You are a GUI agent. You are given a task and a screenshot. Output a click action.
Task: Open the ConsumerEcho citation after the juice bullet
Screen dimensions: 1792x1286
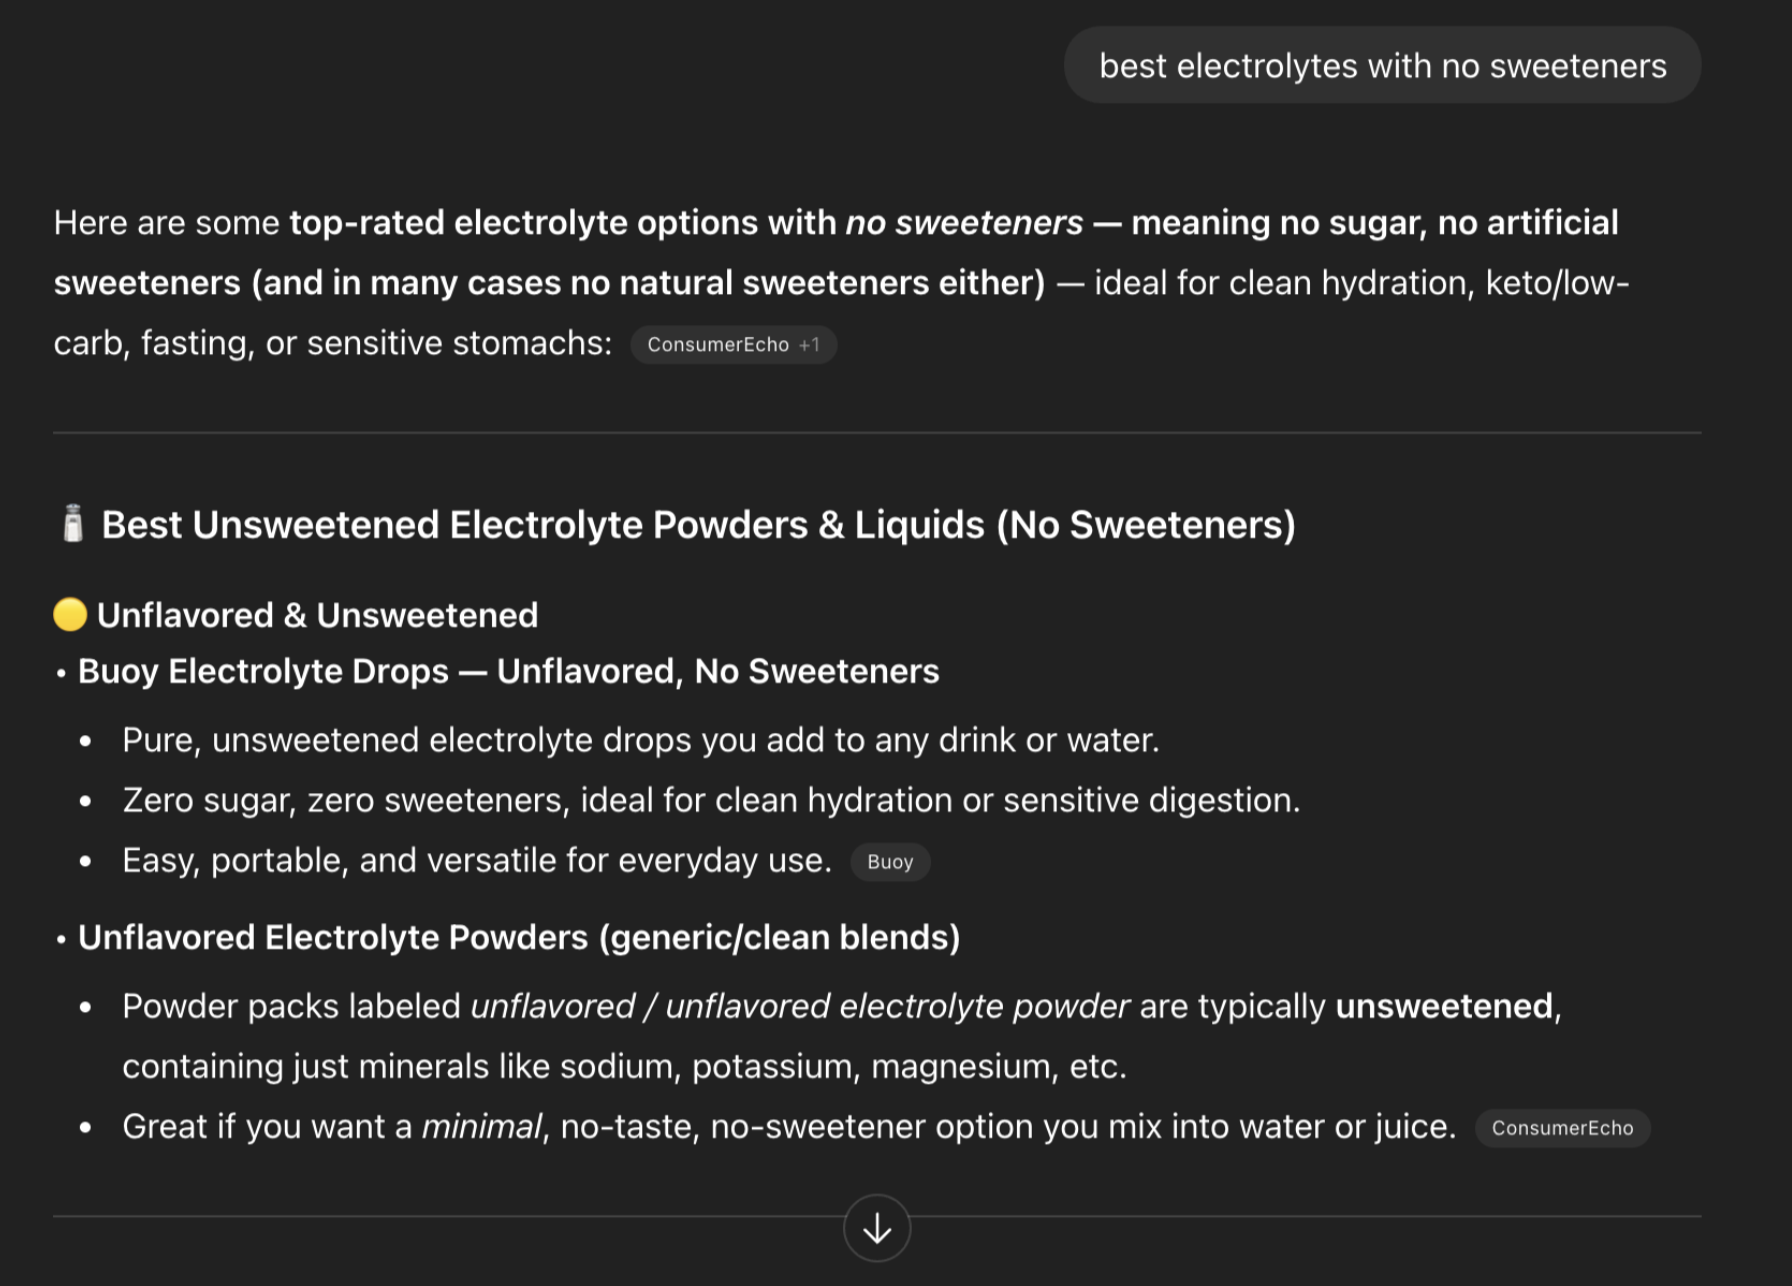[x=1562, y=1128]
